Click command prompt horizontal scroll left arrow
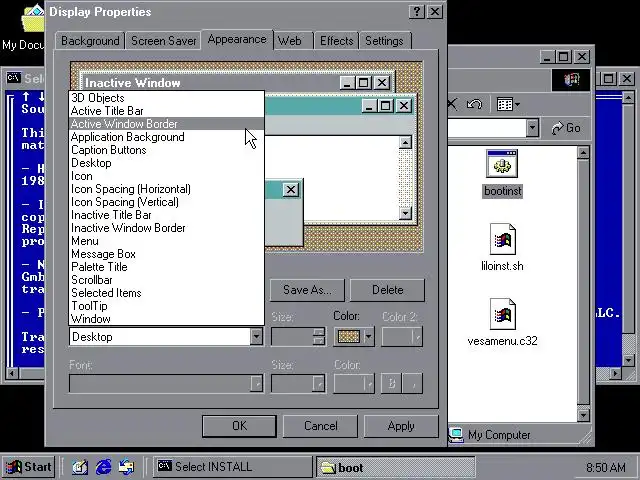This screenshot has width=640, height=480. 12,373
